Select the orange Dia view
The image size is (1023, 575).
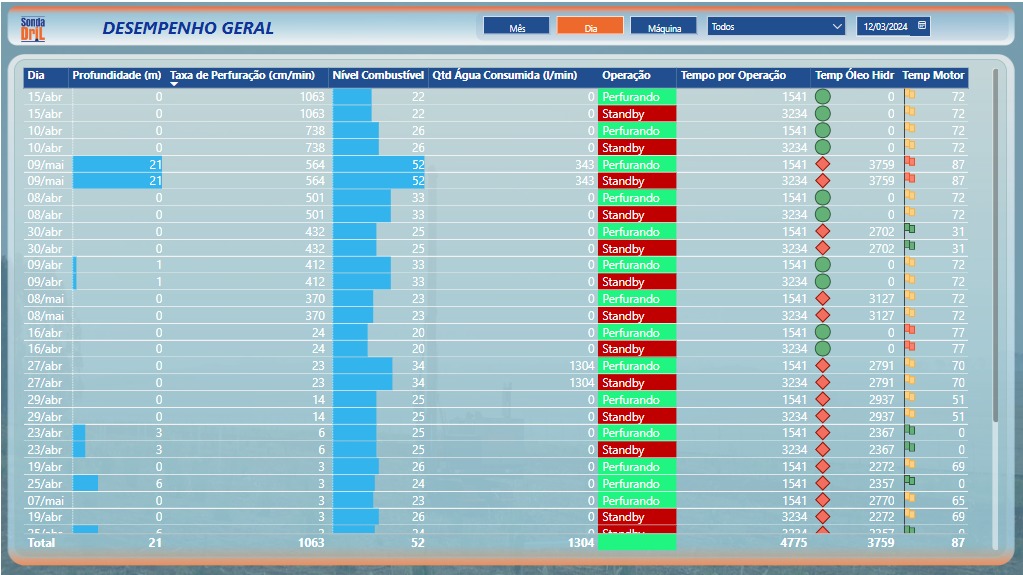590,26
